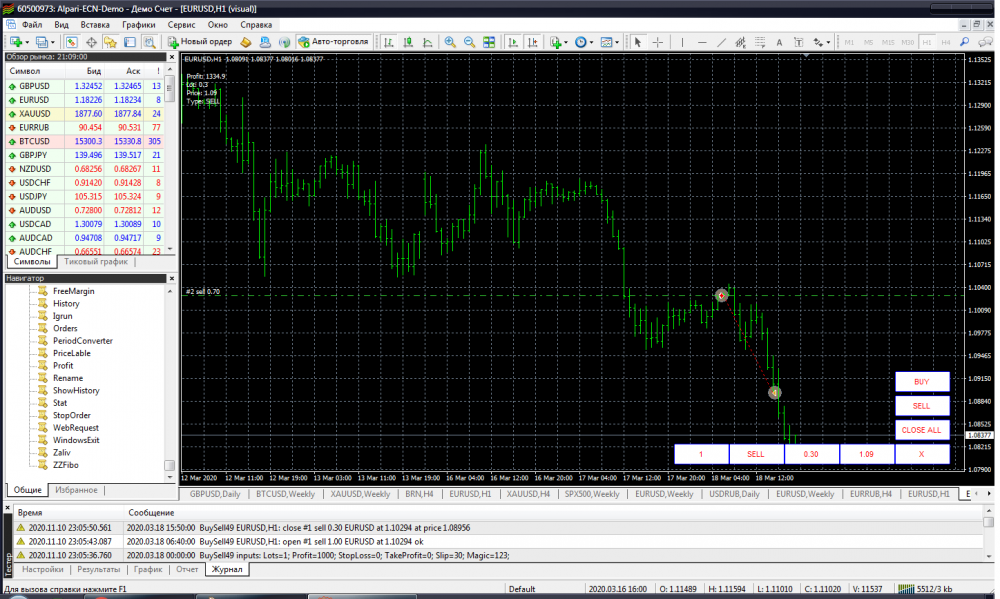Screen dimensions: 1000x599
Task: Zoom in on the chart
Action: point(450,42)
